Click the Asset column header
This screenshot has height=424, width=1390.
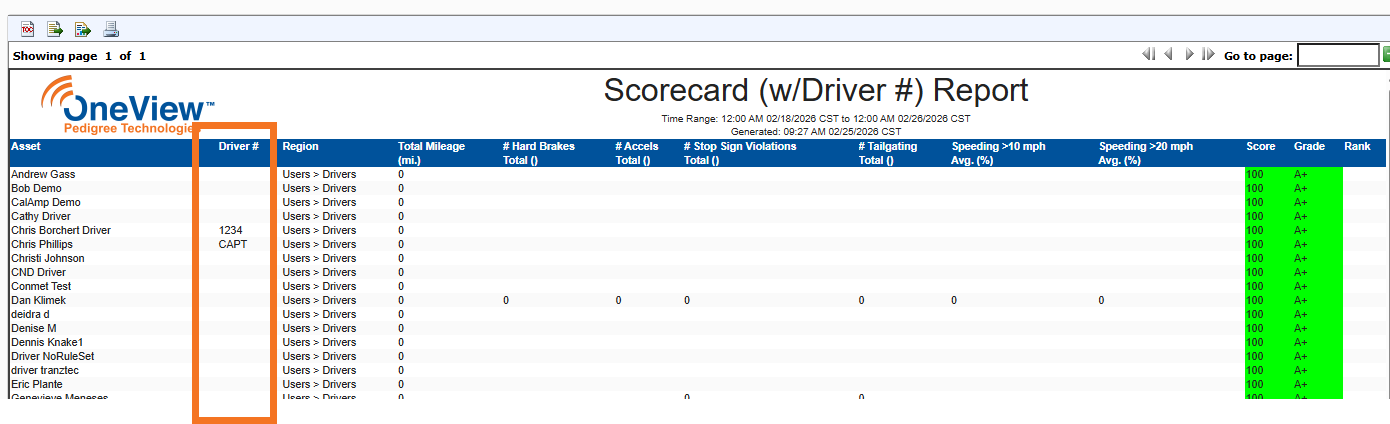coord(27,146)
